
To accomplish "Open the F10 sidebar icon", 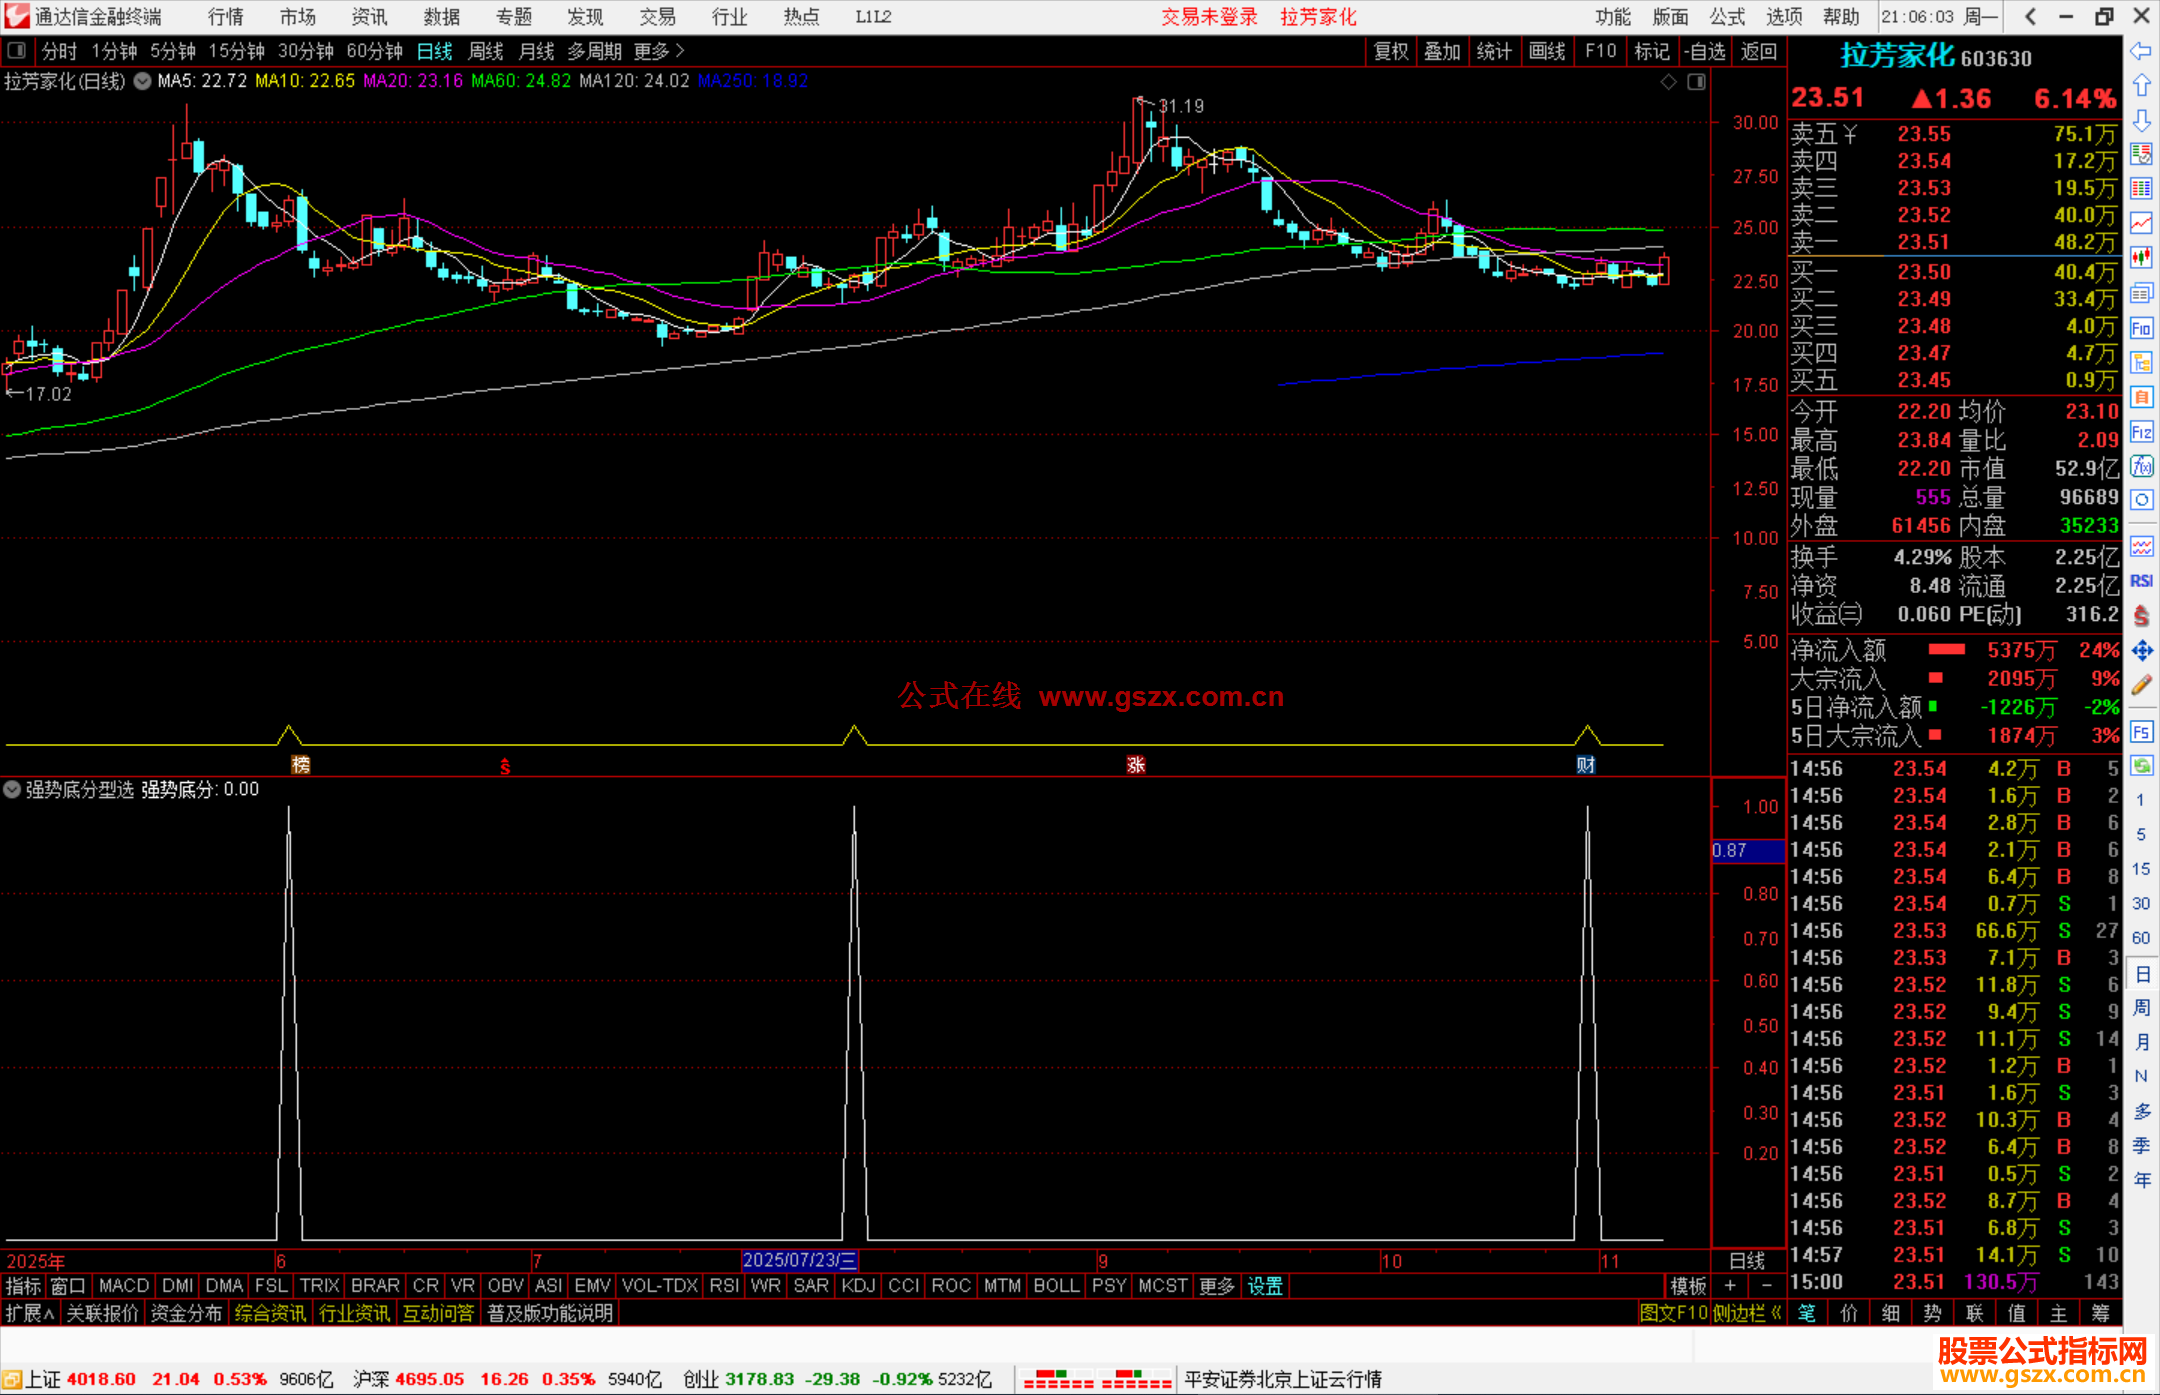I will [2141, 329].
